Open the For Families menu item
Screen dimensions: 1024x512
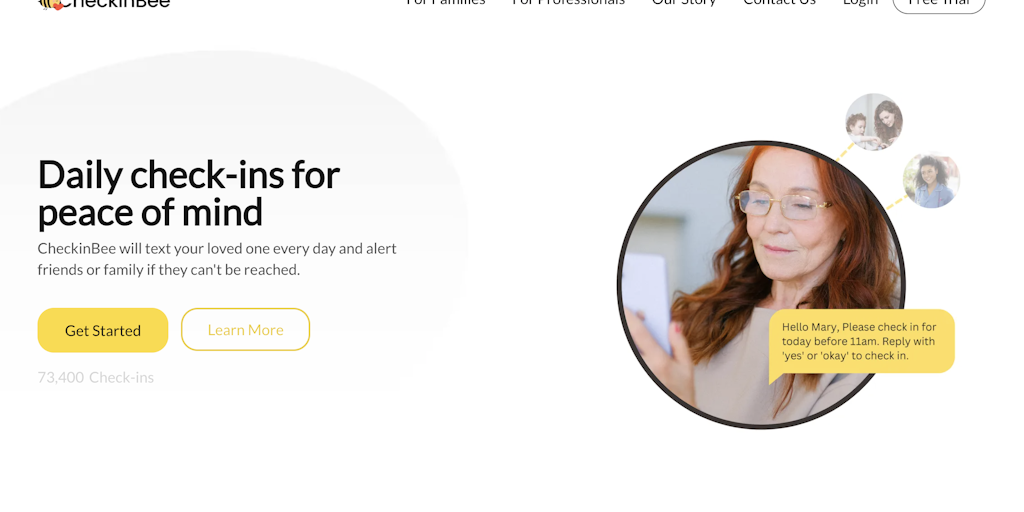(445, 2)
